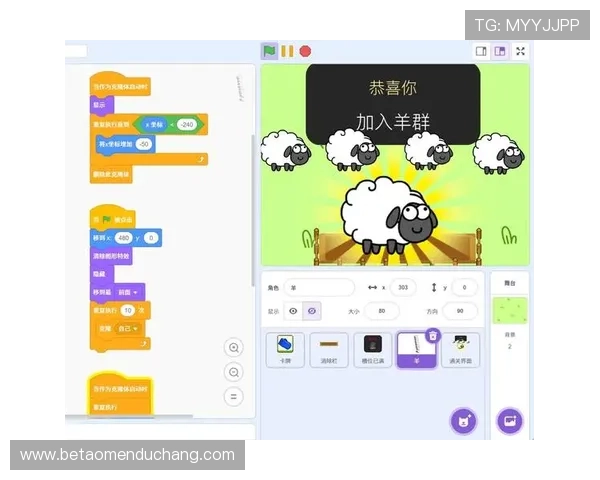
Task: Show the sprite using the open eye icon
Action: [x=293, y=311]
